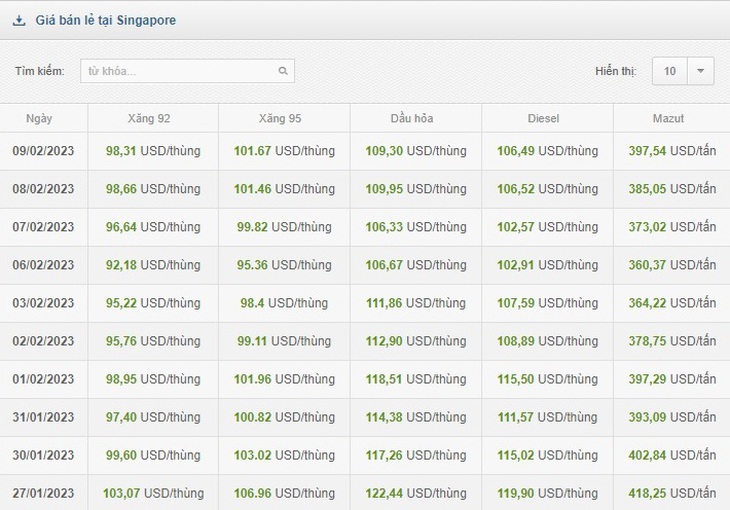Viewport: 730px width, 510px height.
Task: Click the Mazut price 418,25 USD/tấn
Action: coord(672,493)
